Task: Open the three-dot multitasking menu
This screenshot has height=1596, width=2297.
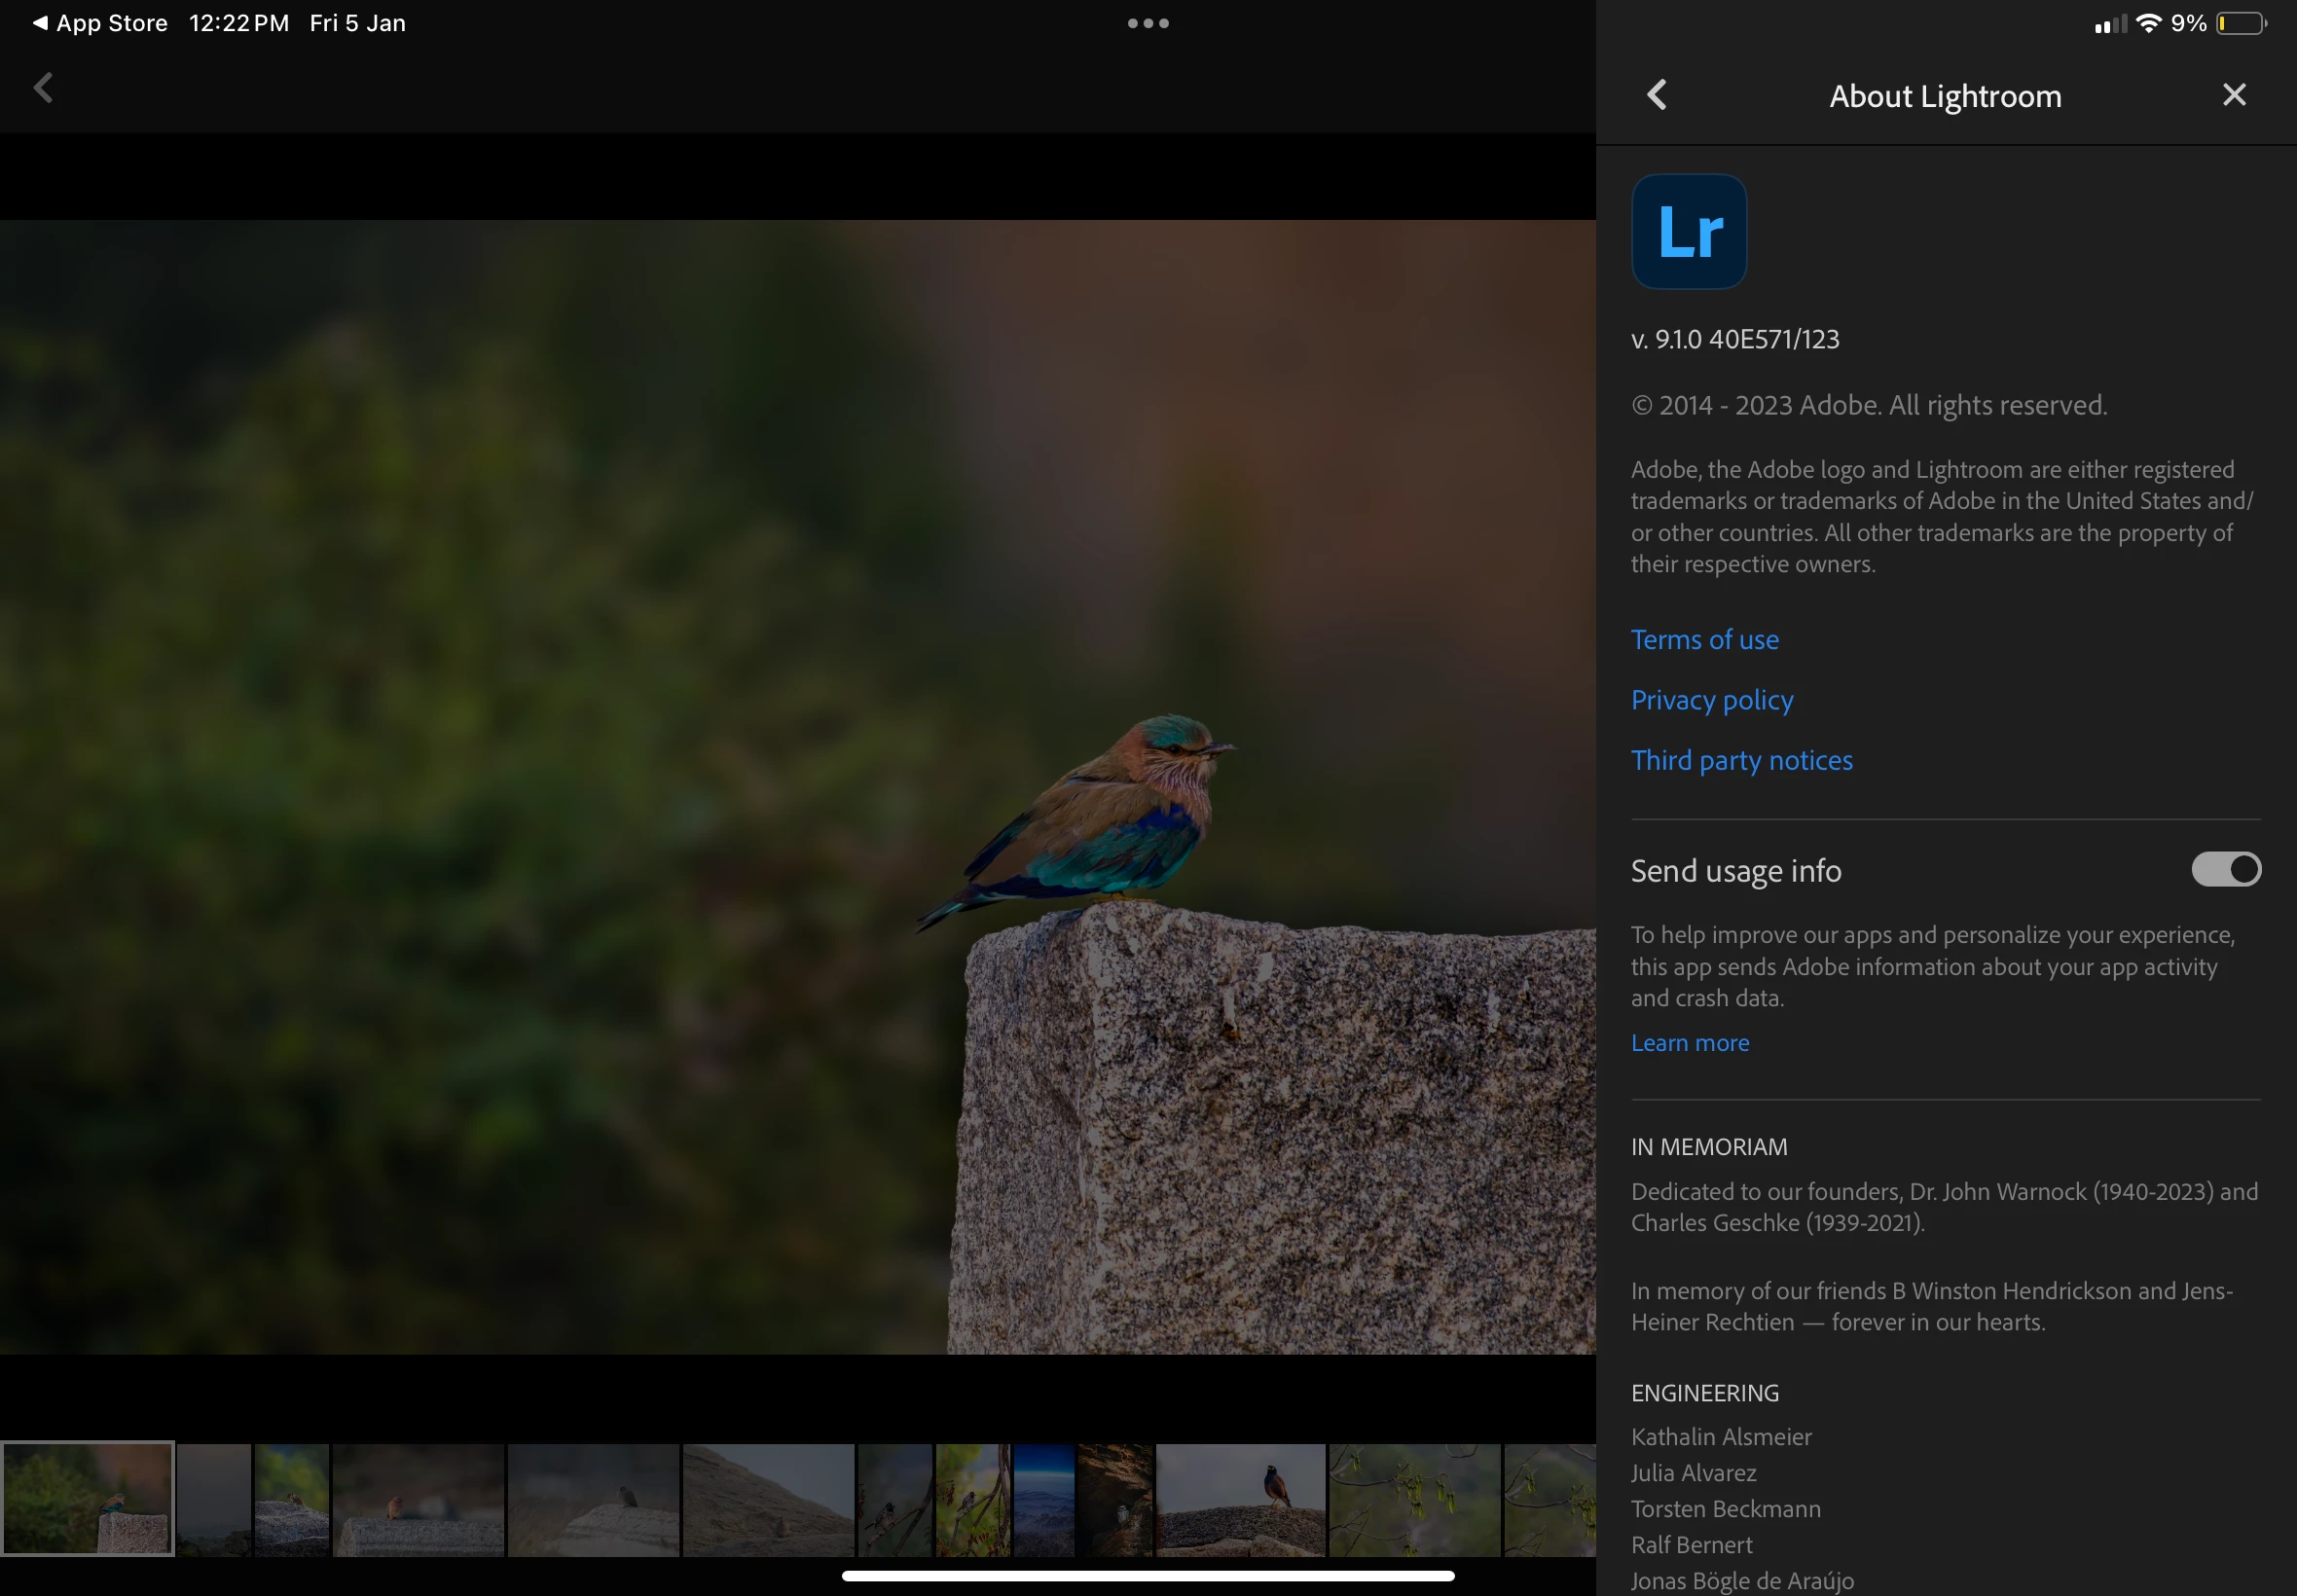Action: click(1147, 23)
